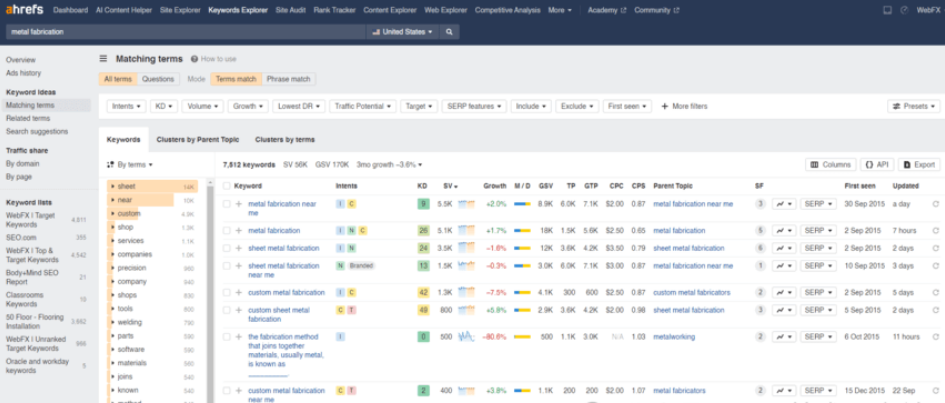
Task: Click the keyword search input field
Action: 186,32
